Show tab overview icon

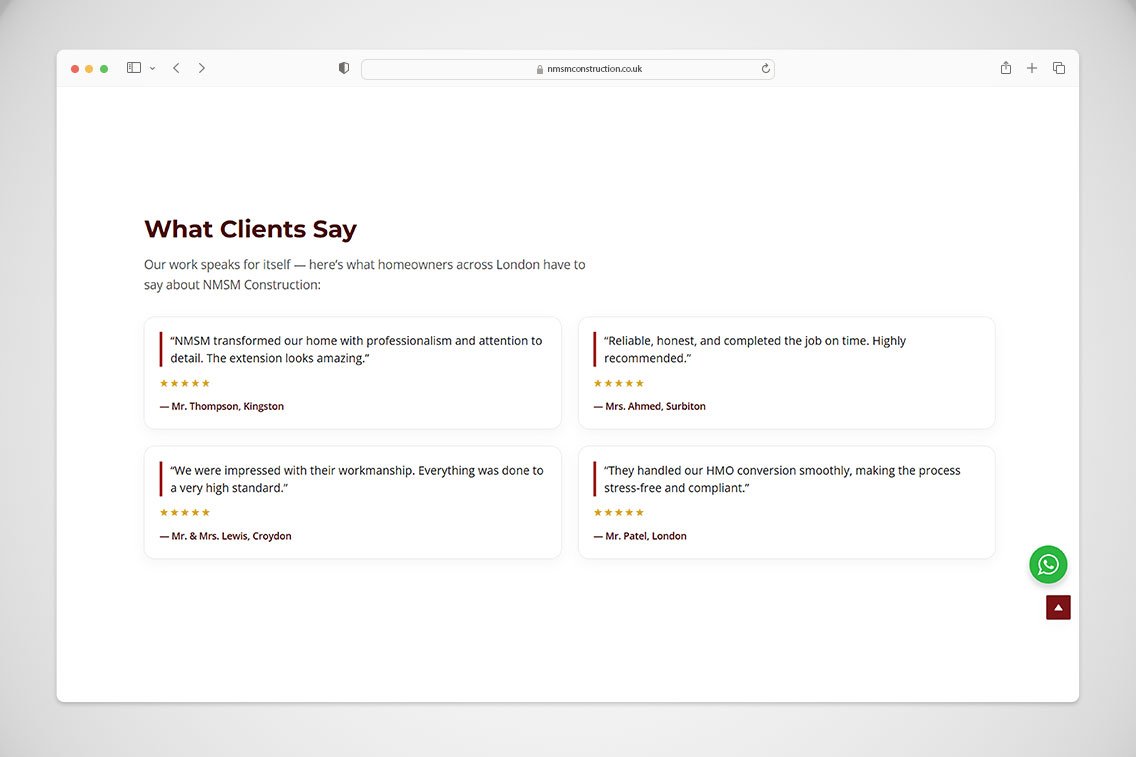[x=1059, y=68]
